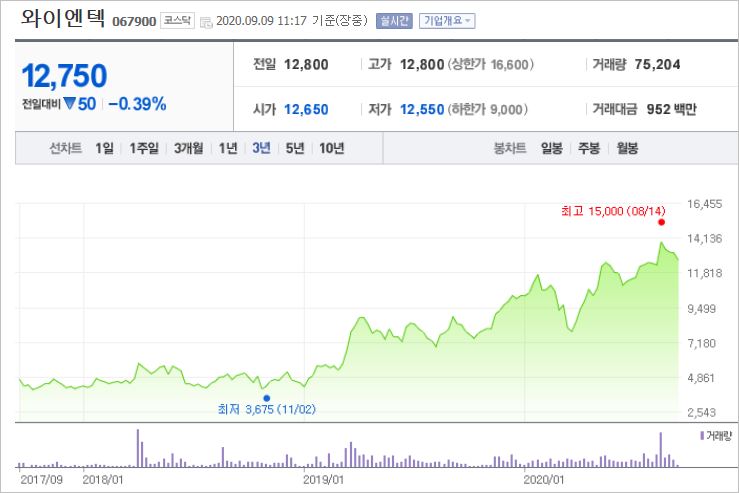Click the 2,543 price axis label
Screen dimensions: 739x493
coord(702,413)
